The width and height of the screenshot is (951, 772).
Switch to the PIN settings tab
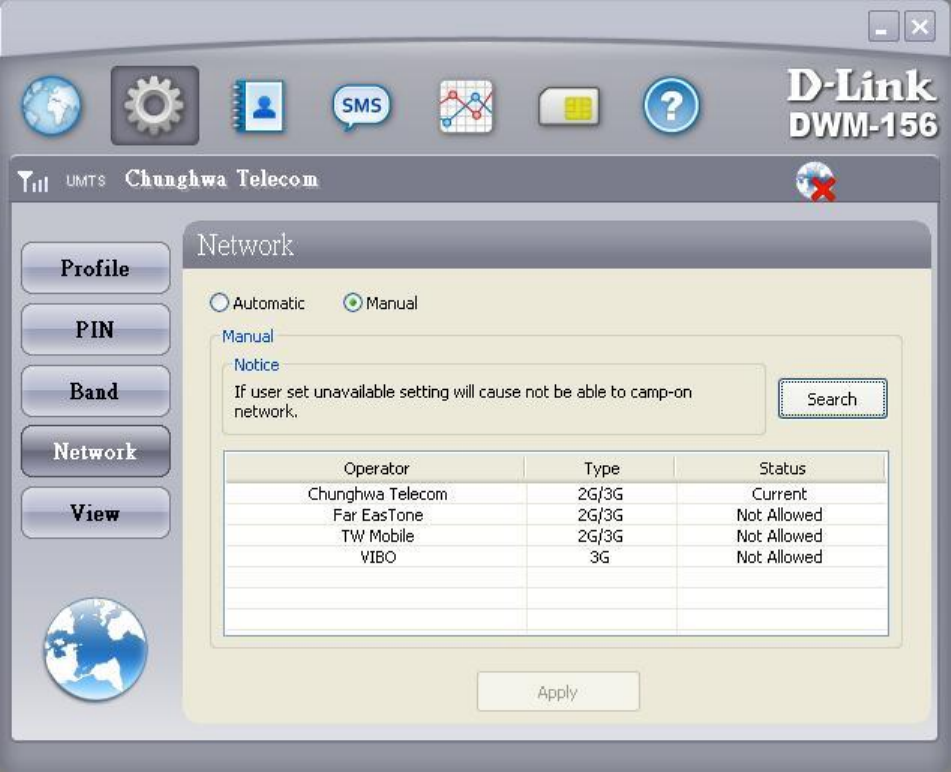tap(95, 330)
